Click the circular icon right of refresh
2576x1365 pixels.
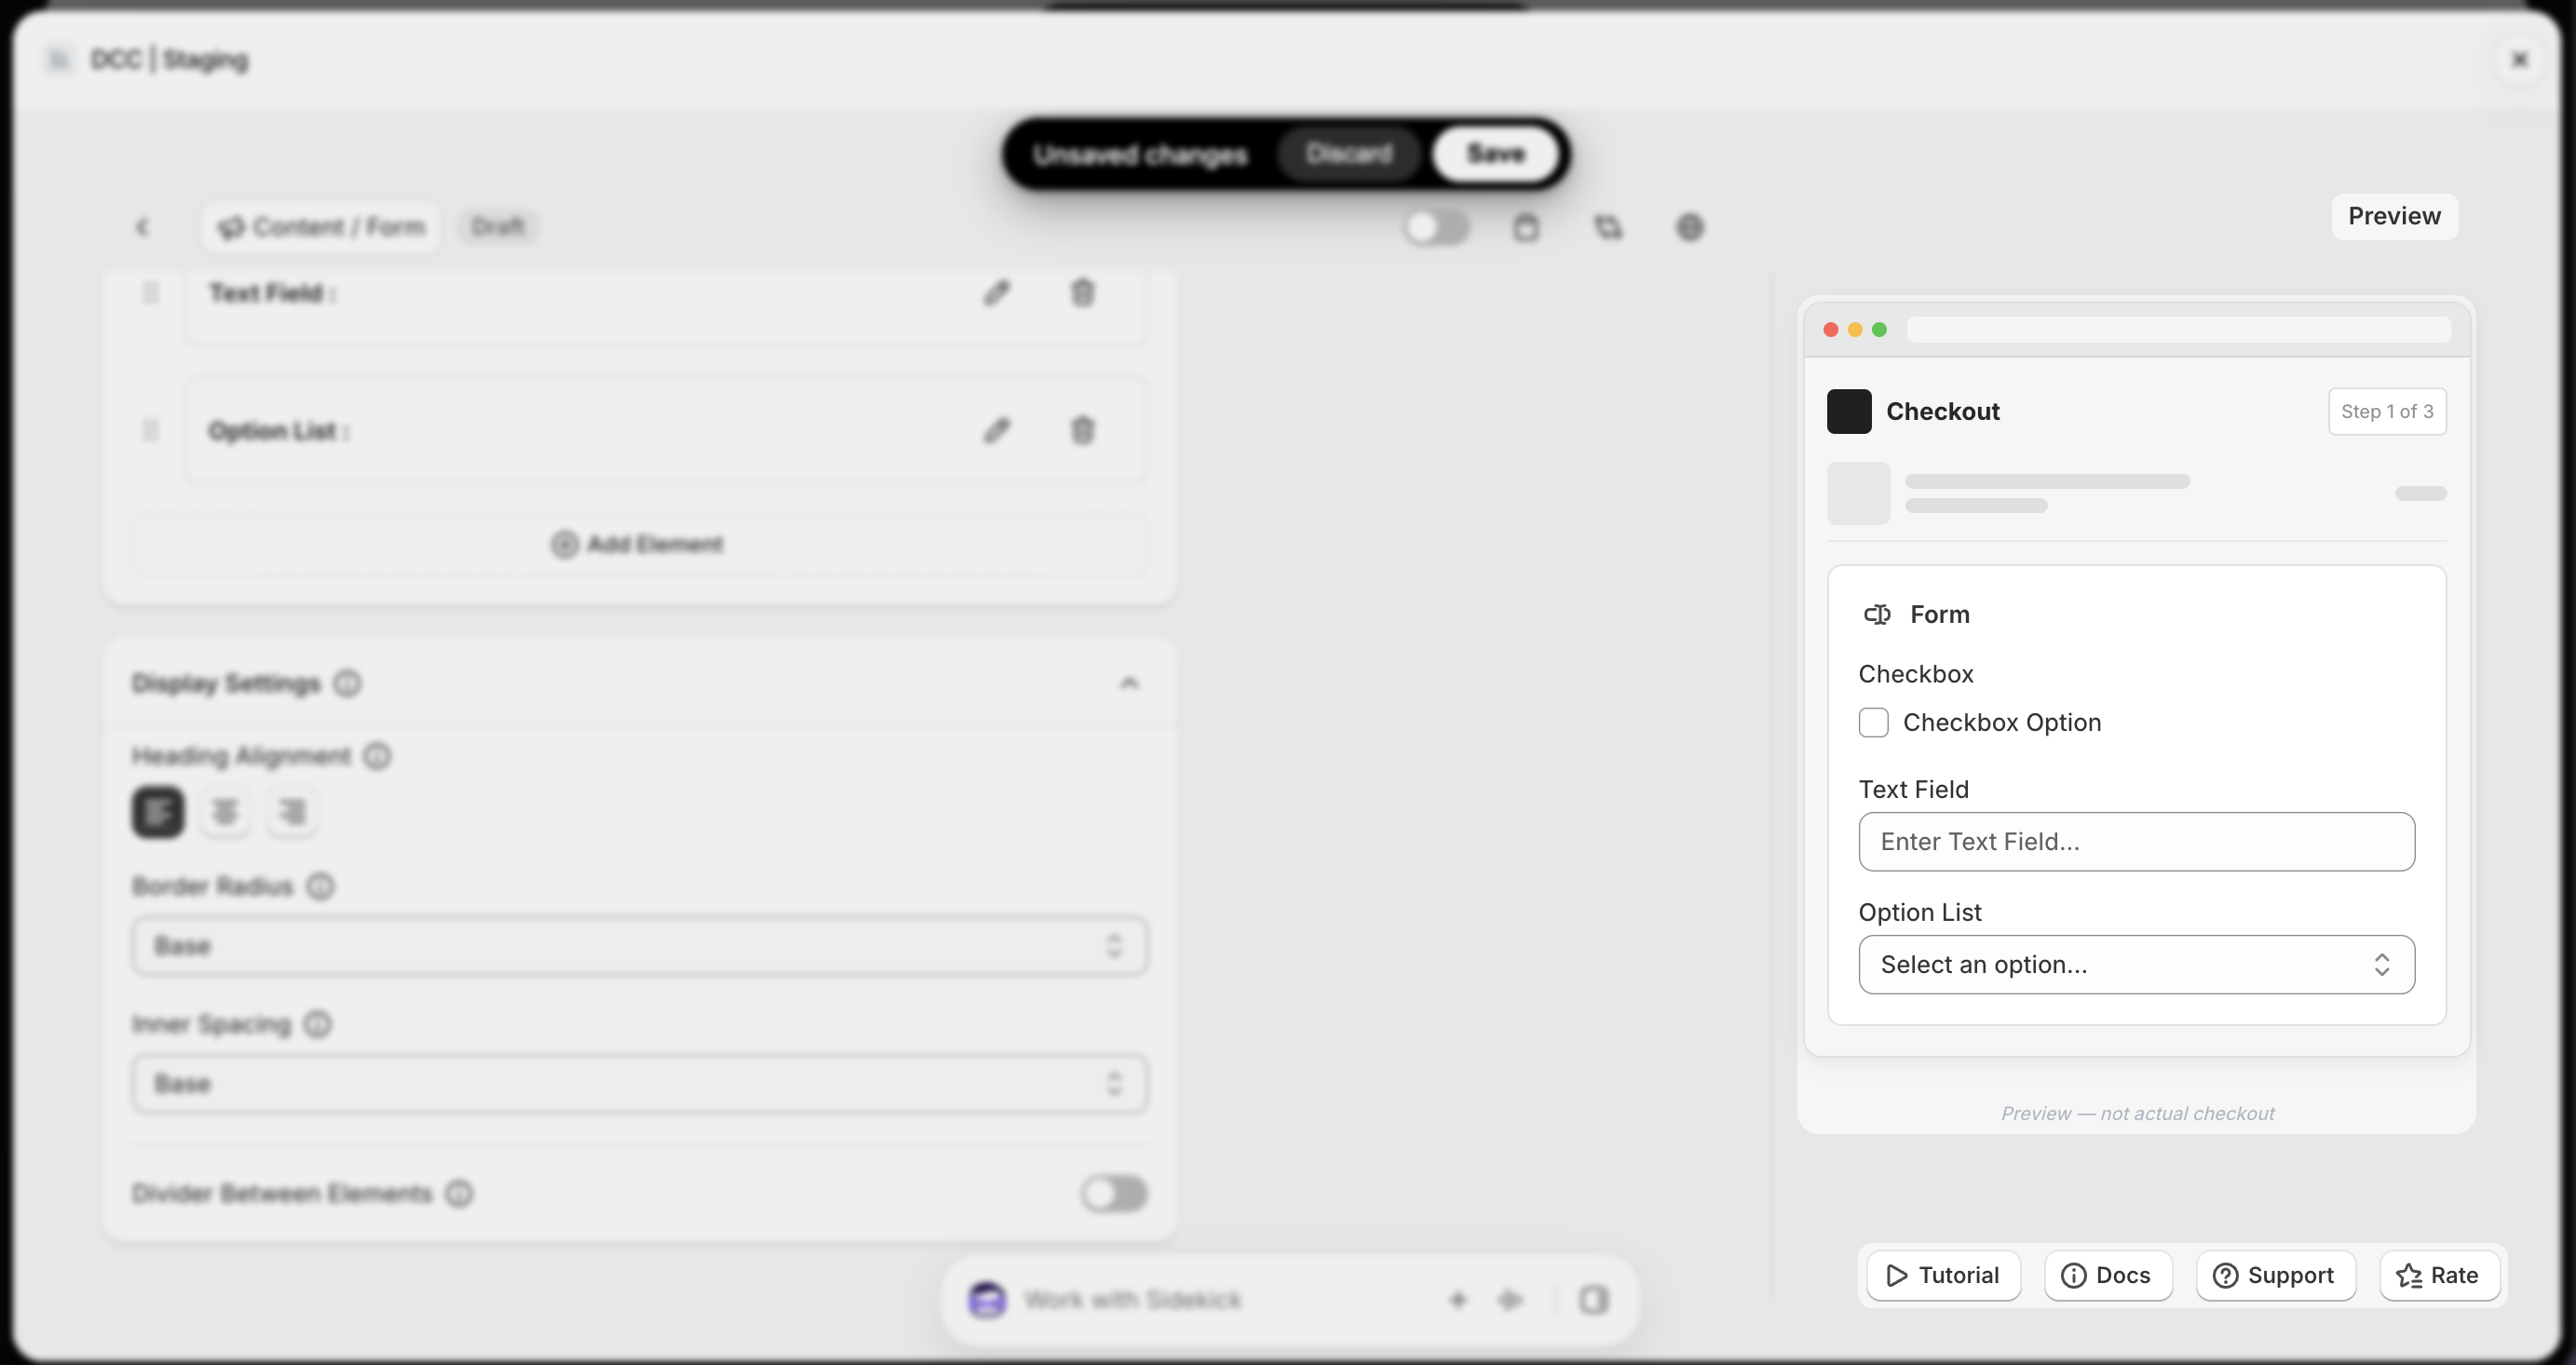coord(1690,227)
